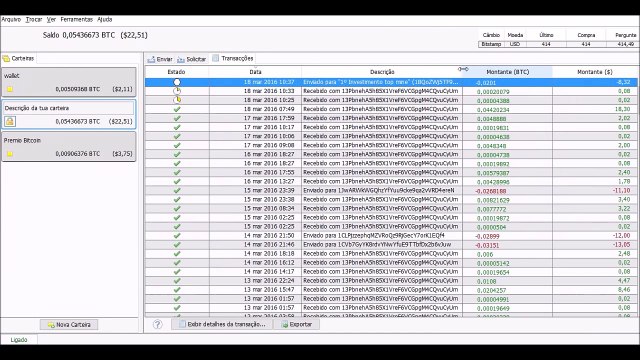Click the Câmbio column header
Viewport: 640px width, 360px height.
[491, 35]
